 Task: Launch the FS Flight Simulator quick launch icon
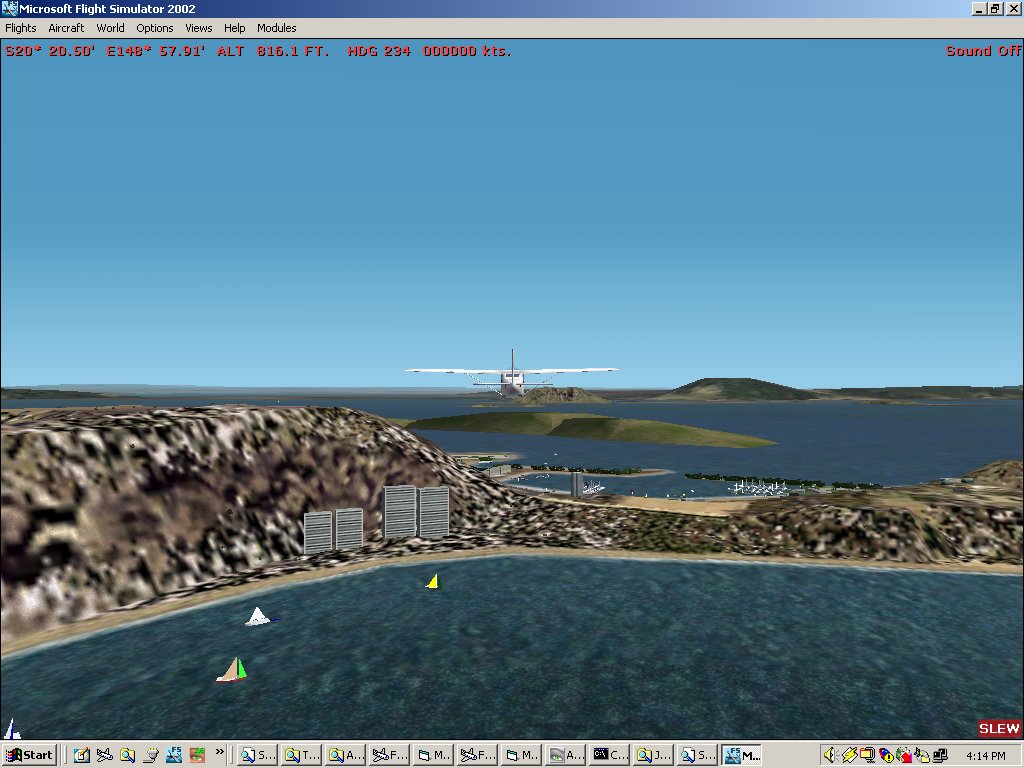(174, 756)
